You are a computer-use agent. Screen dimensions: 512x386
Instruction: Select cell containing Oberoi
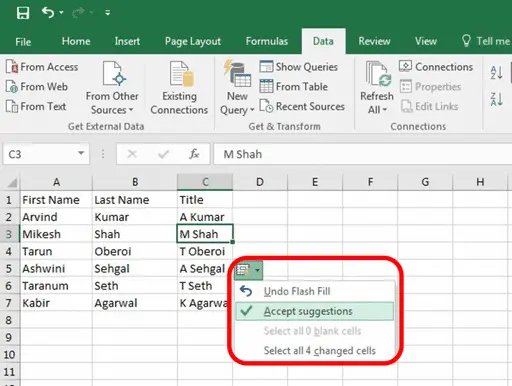[135, 251]
